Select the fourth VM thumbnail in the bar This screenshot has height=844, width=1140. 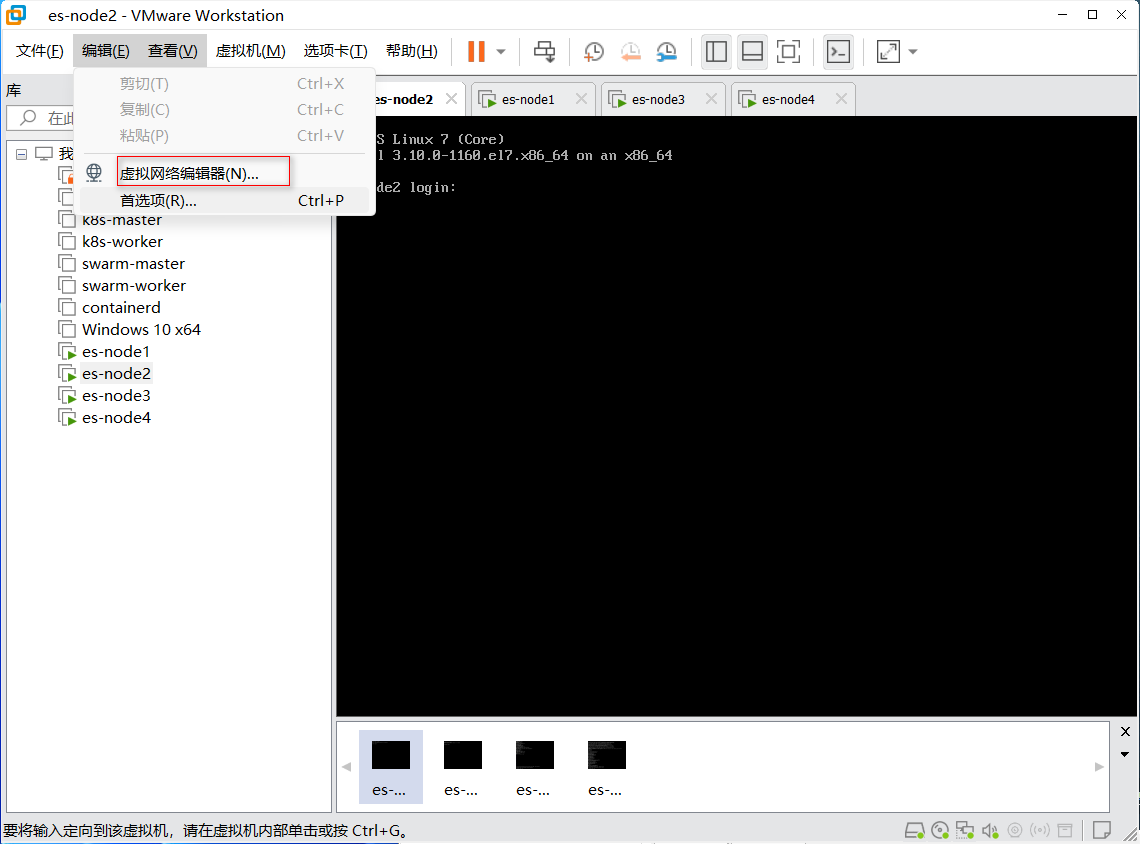pos(606,767)
